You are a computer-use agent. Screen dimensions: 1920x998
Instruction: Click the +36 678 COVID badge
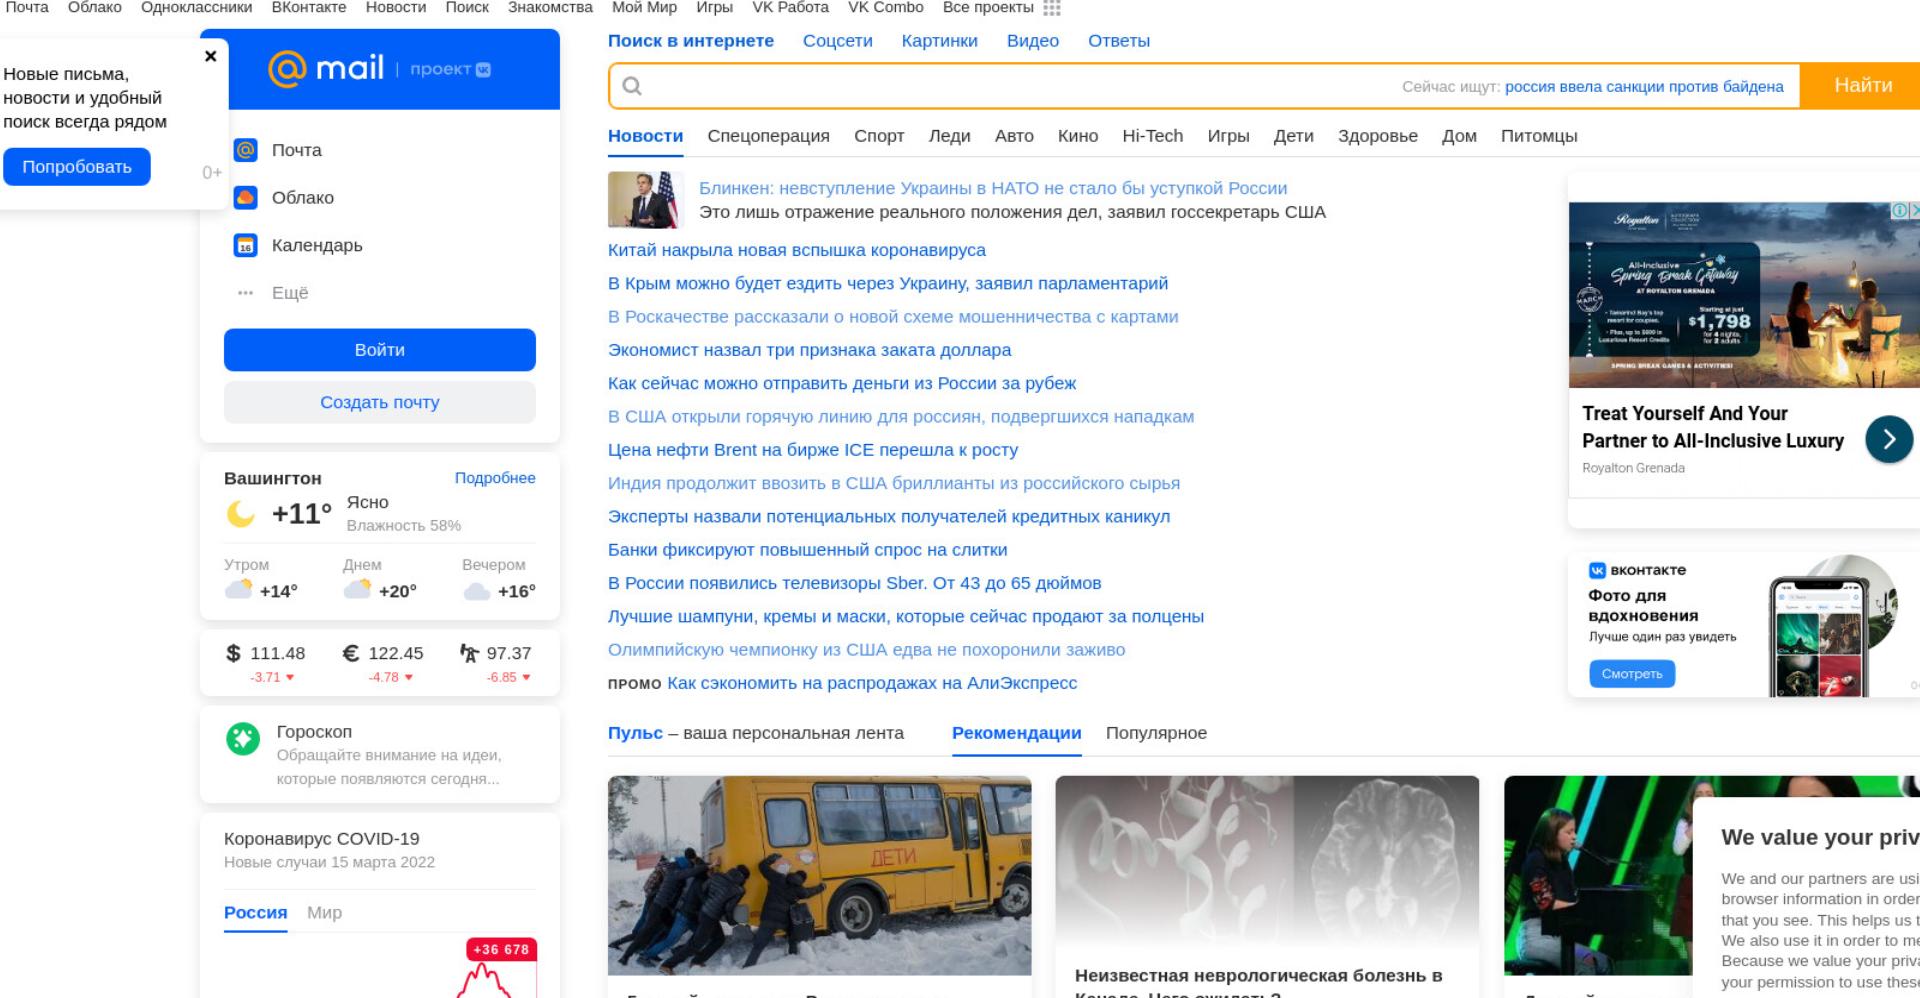point(501,949)
